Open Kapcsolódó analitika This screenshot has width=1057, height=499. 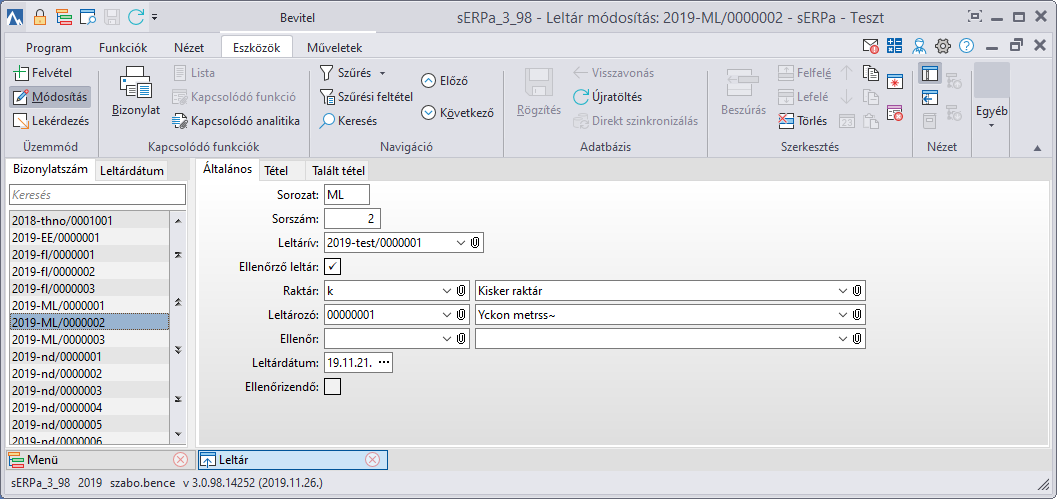[236, 121]
